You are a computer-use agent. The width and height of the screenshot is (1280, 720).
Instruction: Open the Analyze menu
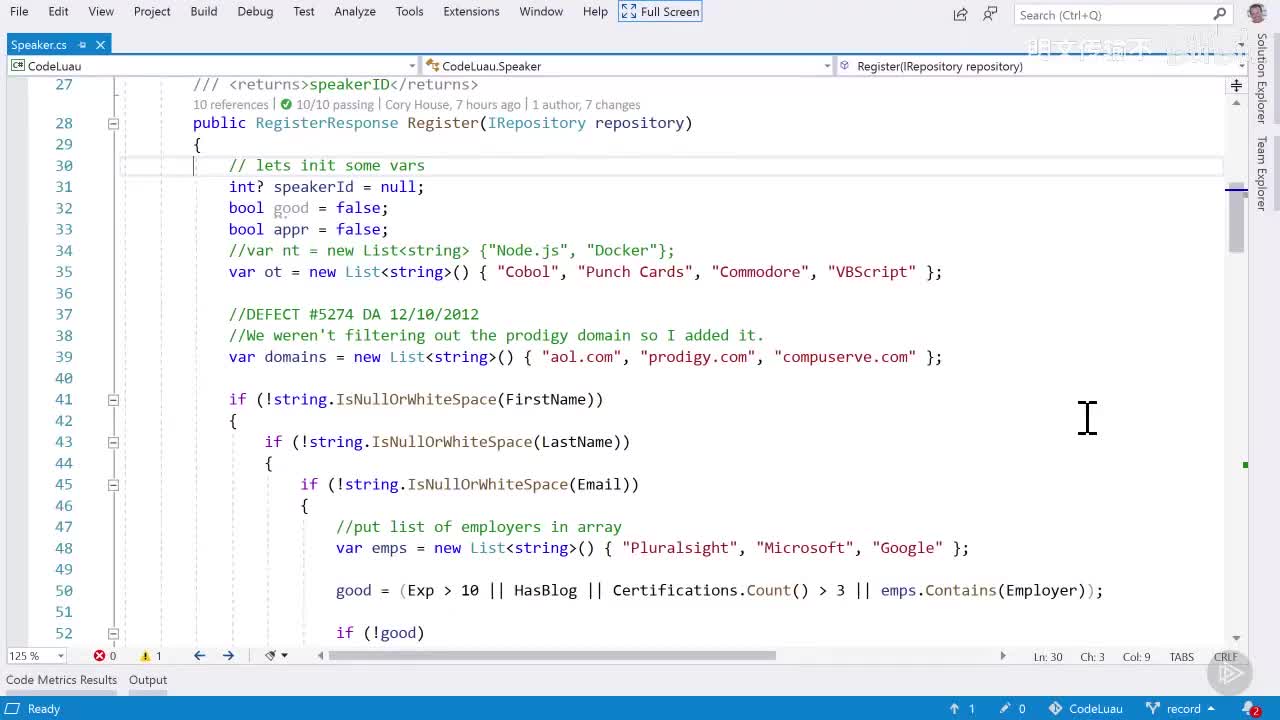coord(355,11)
